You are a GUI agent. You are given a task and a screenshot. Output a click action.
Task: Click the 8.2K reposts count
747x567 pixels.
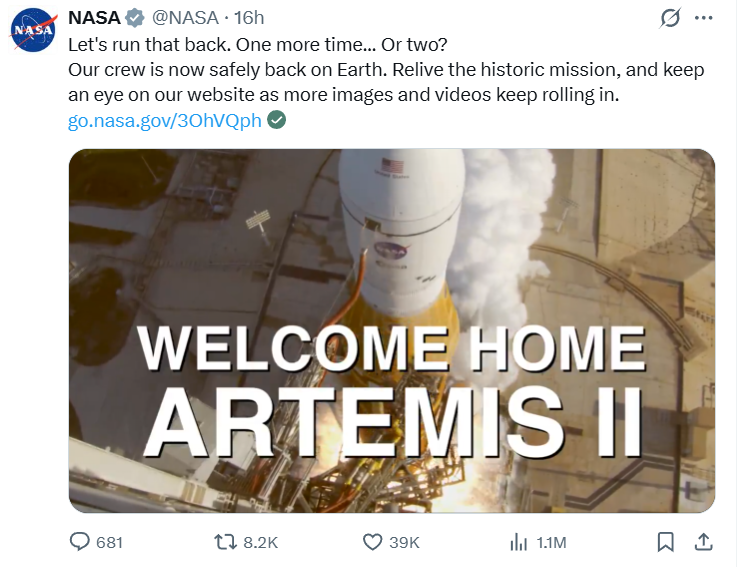click(x=261, y=543)
